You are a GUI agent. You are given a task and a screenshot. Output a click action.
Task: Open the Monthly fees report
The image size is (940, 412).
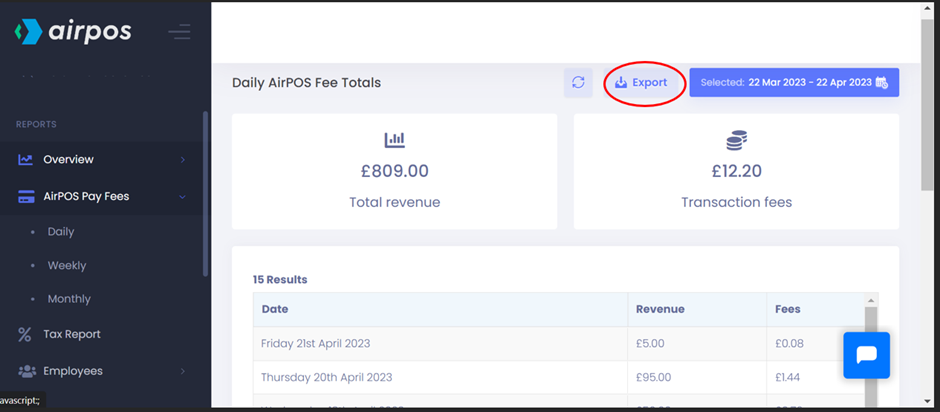pos(69,299)
